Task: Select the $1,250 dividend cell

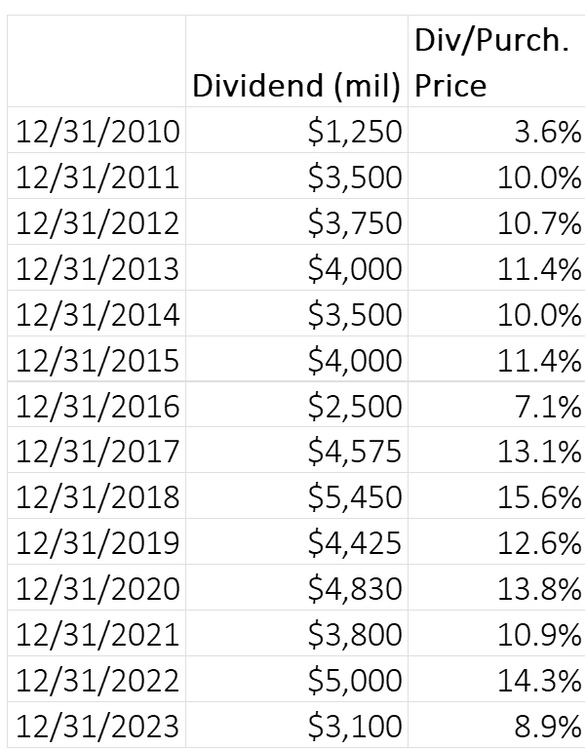Action: (x=297, y=130)
